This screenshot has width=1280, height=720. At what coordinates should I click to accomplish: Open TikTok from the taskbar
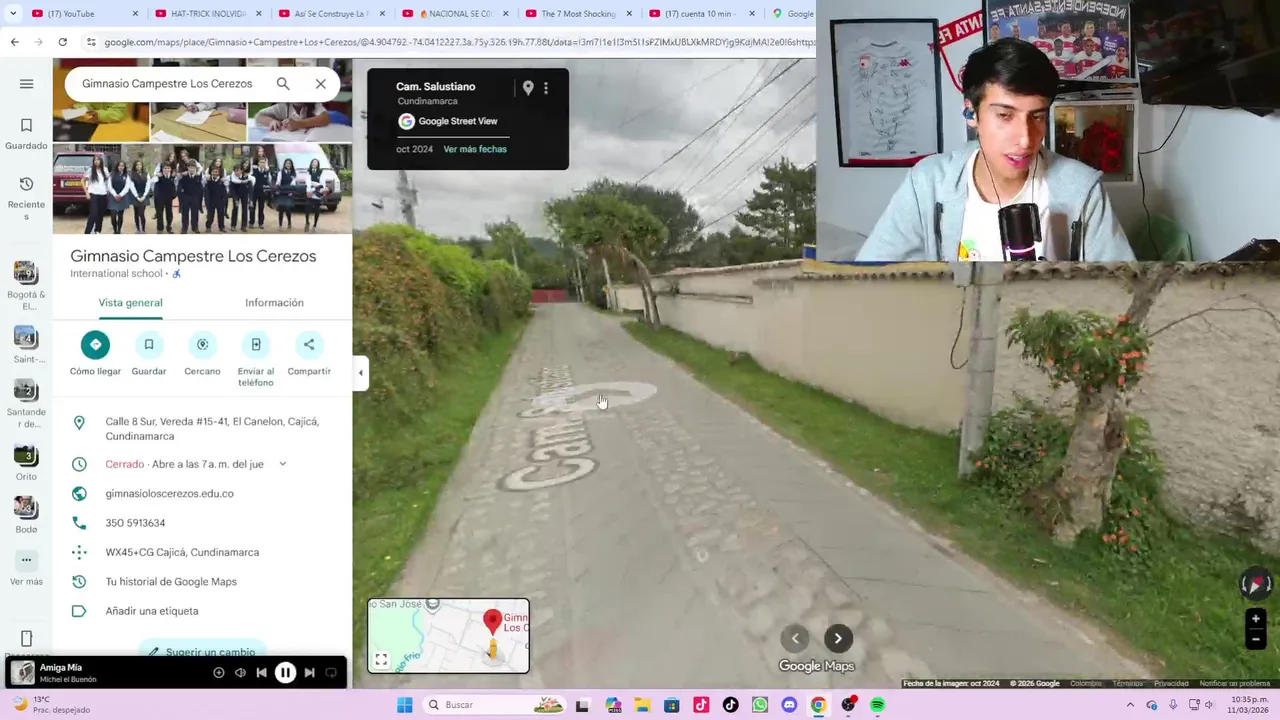coord(730,705)
